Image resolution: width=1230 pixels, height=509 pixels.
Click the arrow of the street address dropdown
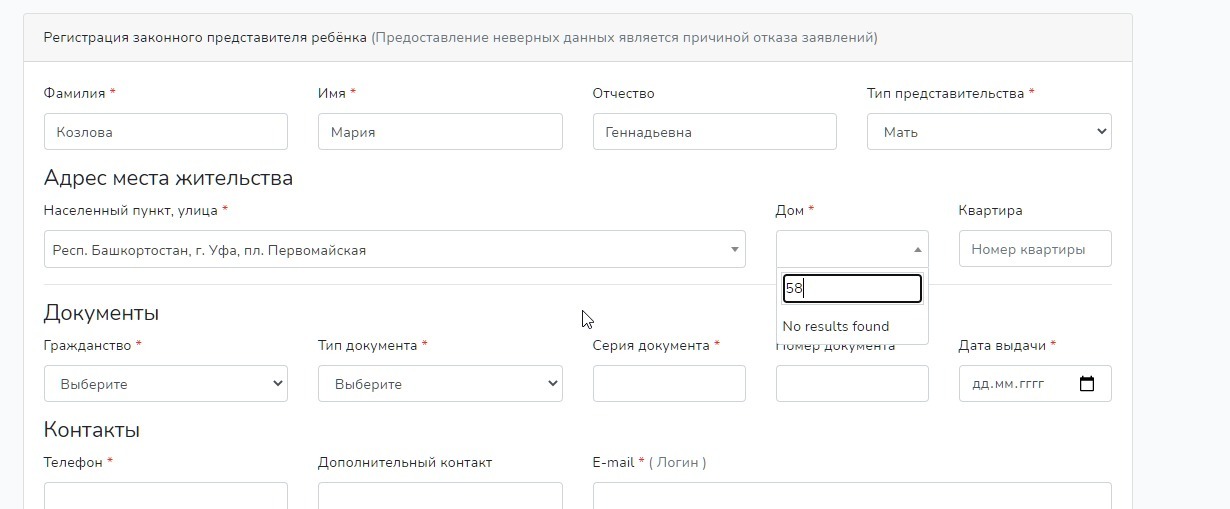[735, 250]
